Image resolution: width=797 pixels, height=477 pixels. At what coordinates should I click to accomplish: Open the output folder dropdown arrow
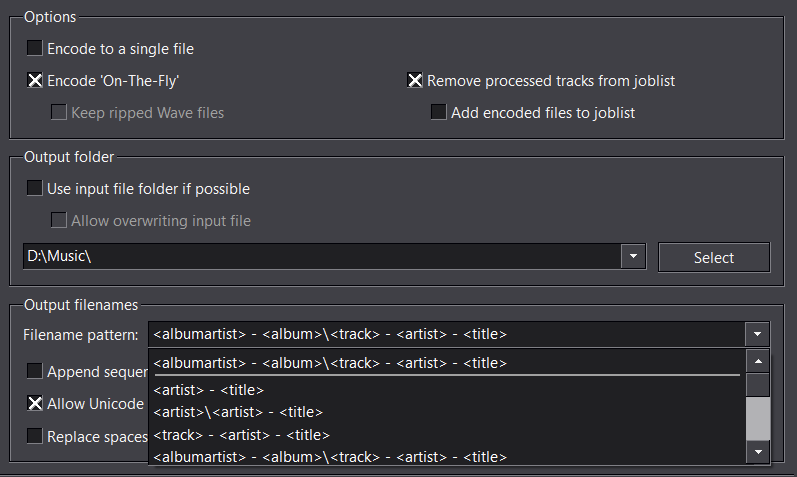coord(633,257)
